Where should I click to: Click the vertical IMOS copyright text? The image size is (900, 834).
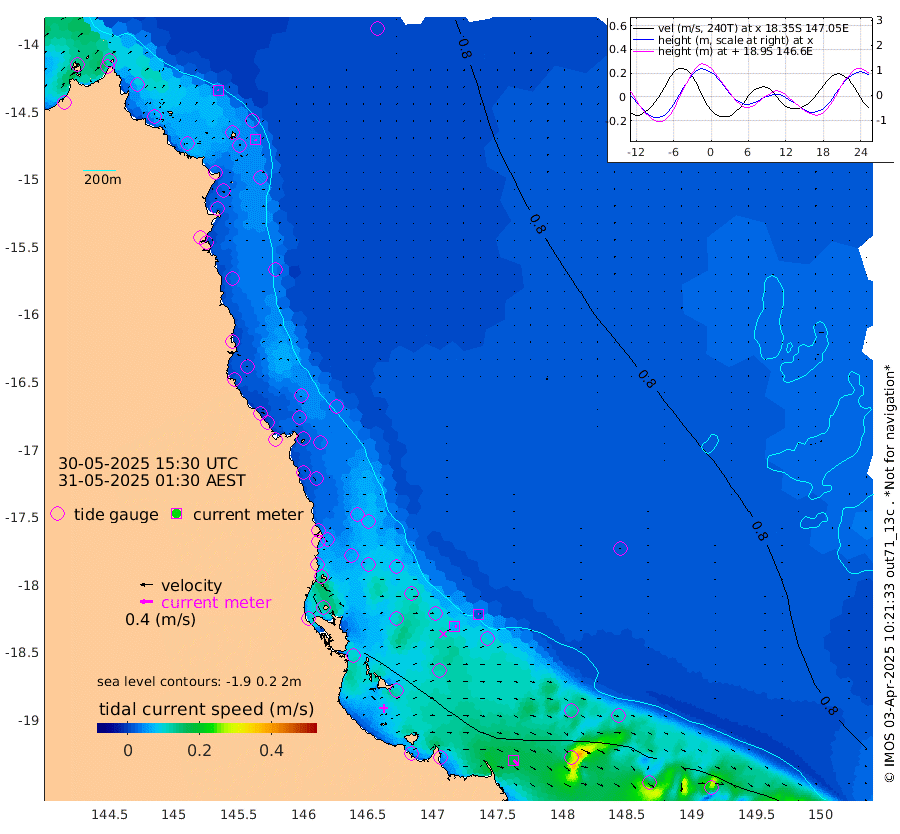(x=889, y=573)
